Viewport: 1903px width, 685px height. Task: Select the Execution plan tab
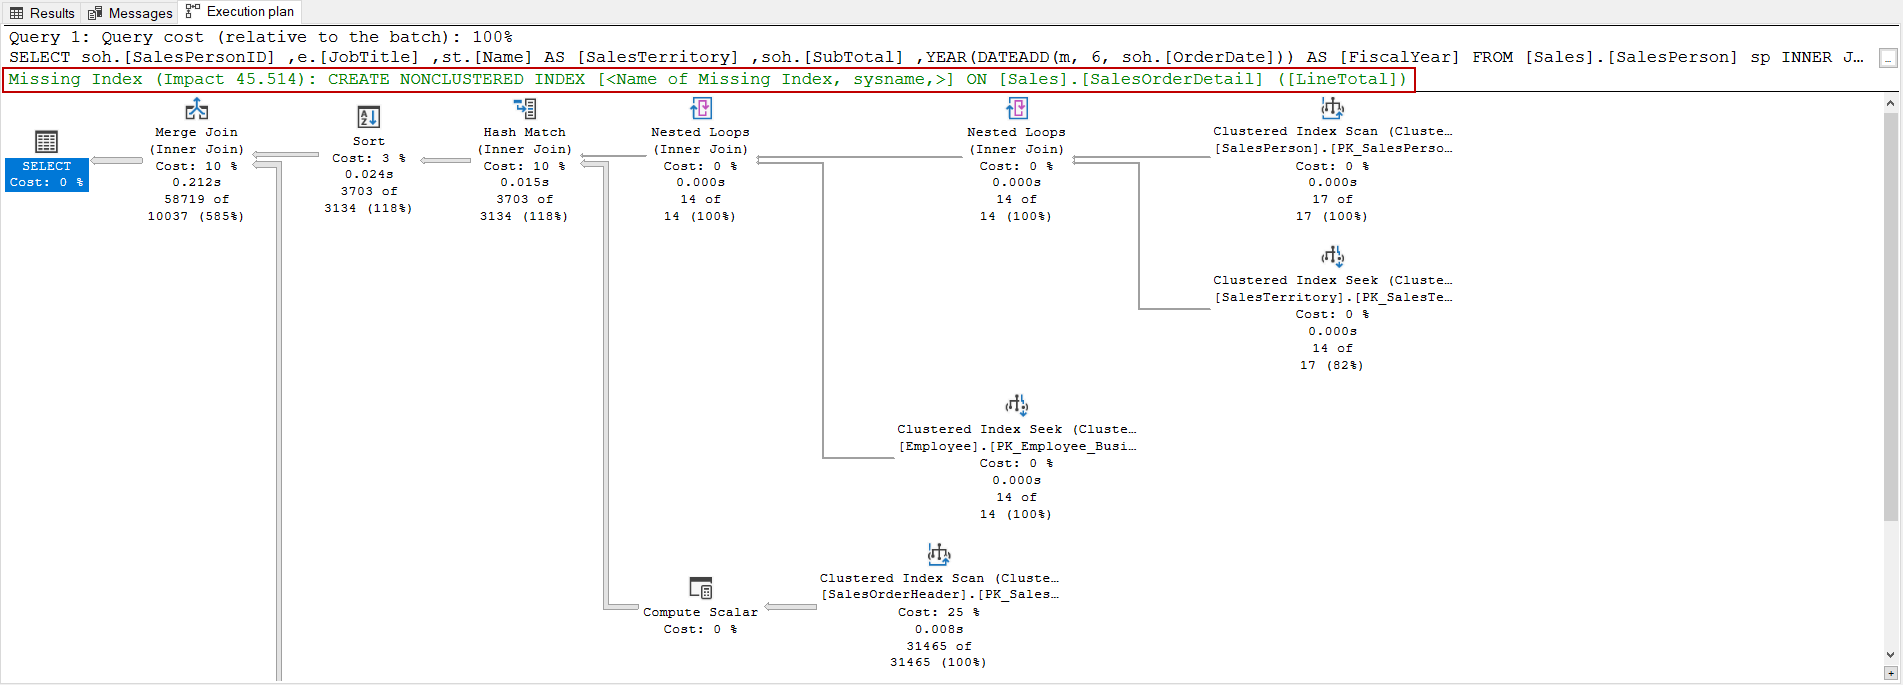[x=241, y=12]
